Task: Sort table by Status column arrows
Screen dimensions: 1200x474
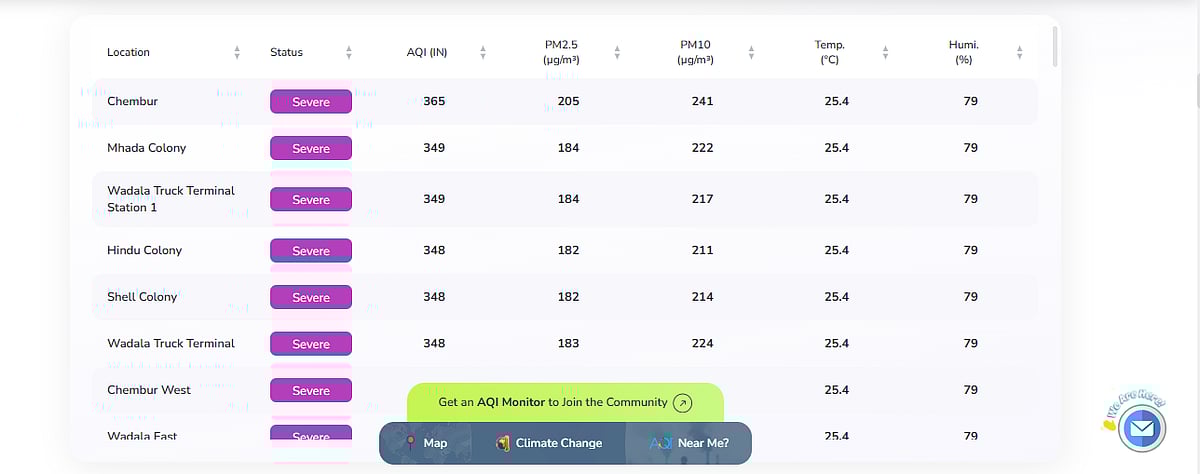Action: tap(349, 52)
